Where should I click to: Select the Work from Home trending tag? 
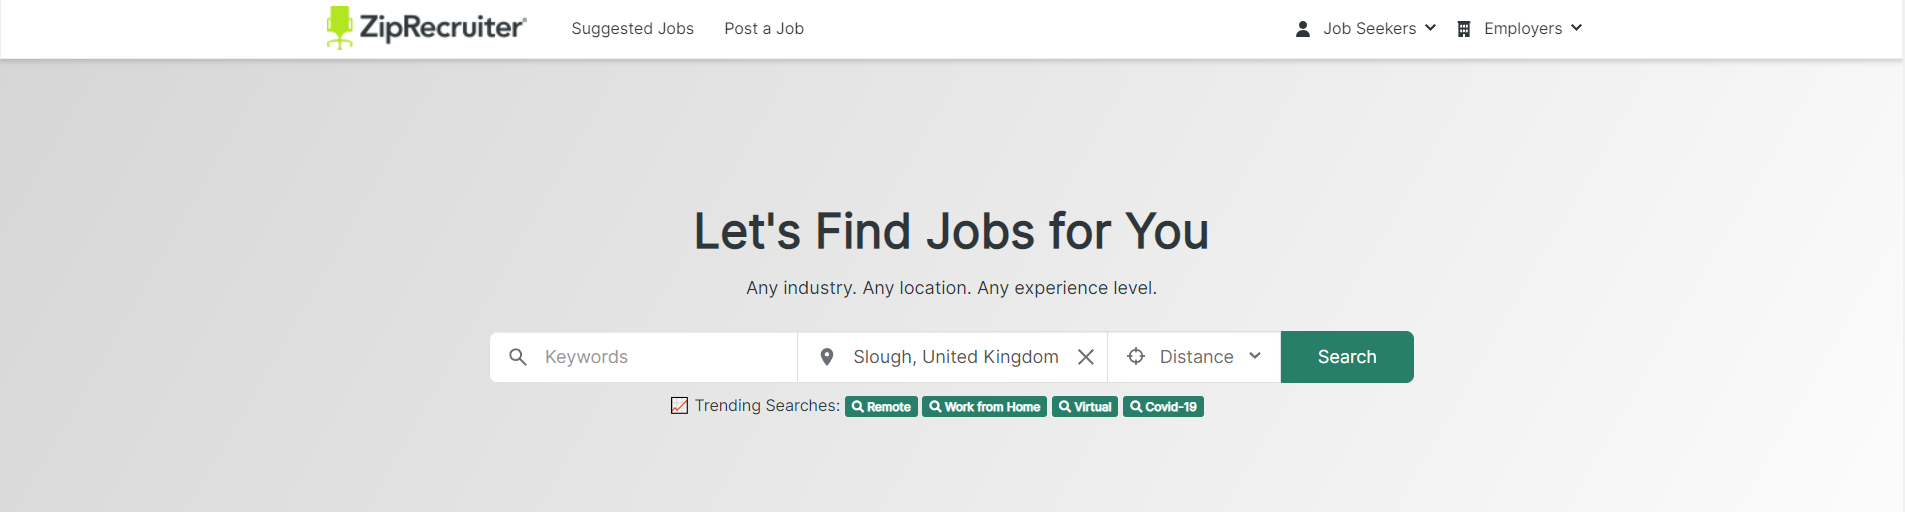[x=984, y=407]
